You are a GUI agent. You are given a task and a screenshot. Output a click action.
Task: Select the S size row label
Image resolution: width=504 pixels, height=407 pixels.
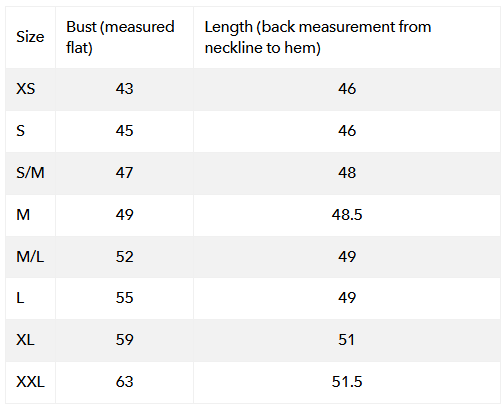pyautogui.click(x=21, y=131)
